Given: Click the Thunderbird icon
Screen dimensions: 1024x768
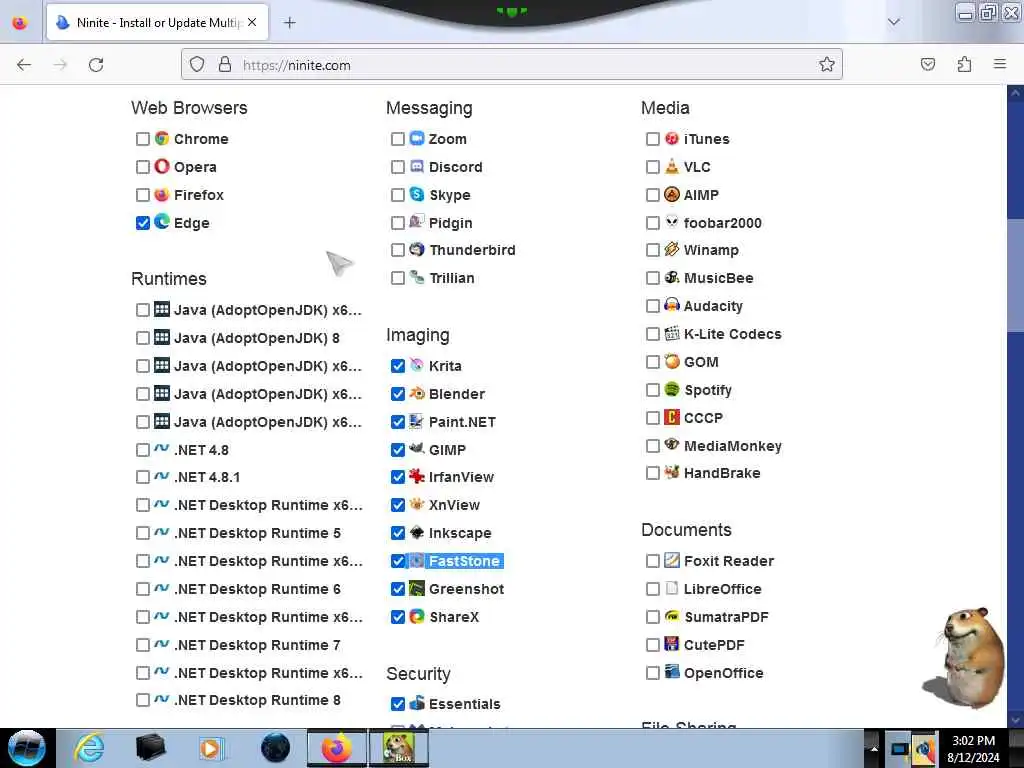Looking at the screenshot, I should [417, 249].
